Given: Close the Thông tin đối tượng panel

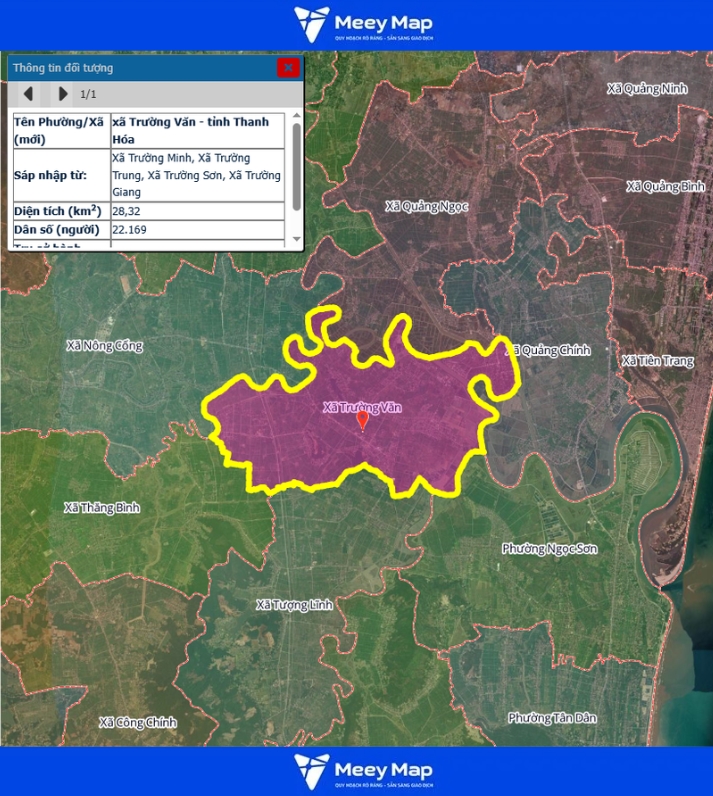Looking at the screenshot, I should click(288, 68).
